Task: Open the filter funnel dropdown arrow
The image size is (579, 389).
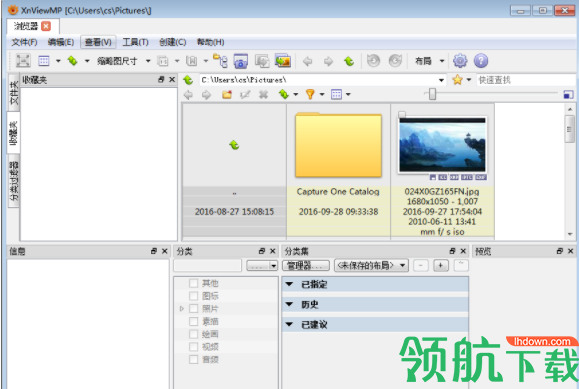Action: point(322,95)
